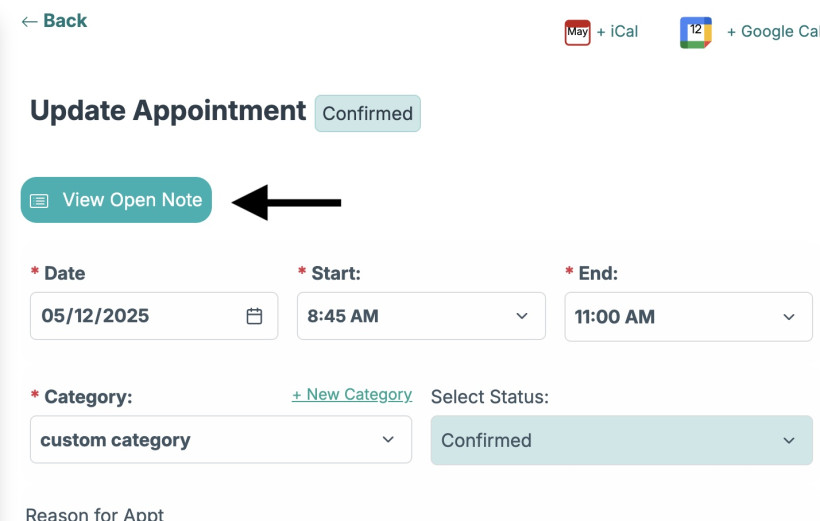This screenshot has height=521, width=820.
Task: Click the chevron arrow in Start field
Action: coord(522,316)
